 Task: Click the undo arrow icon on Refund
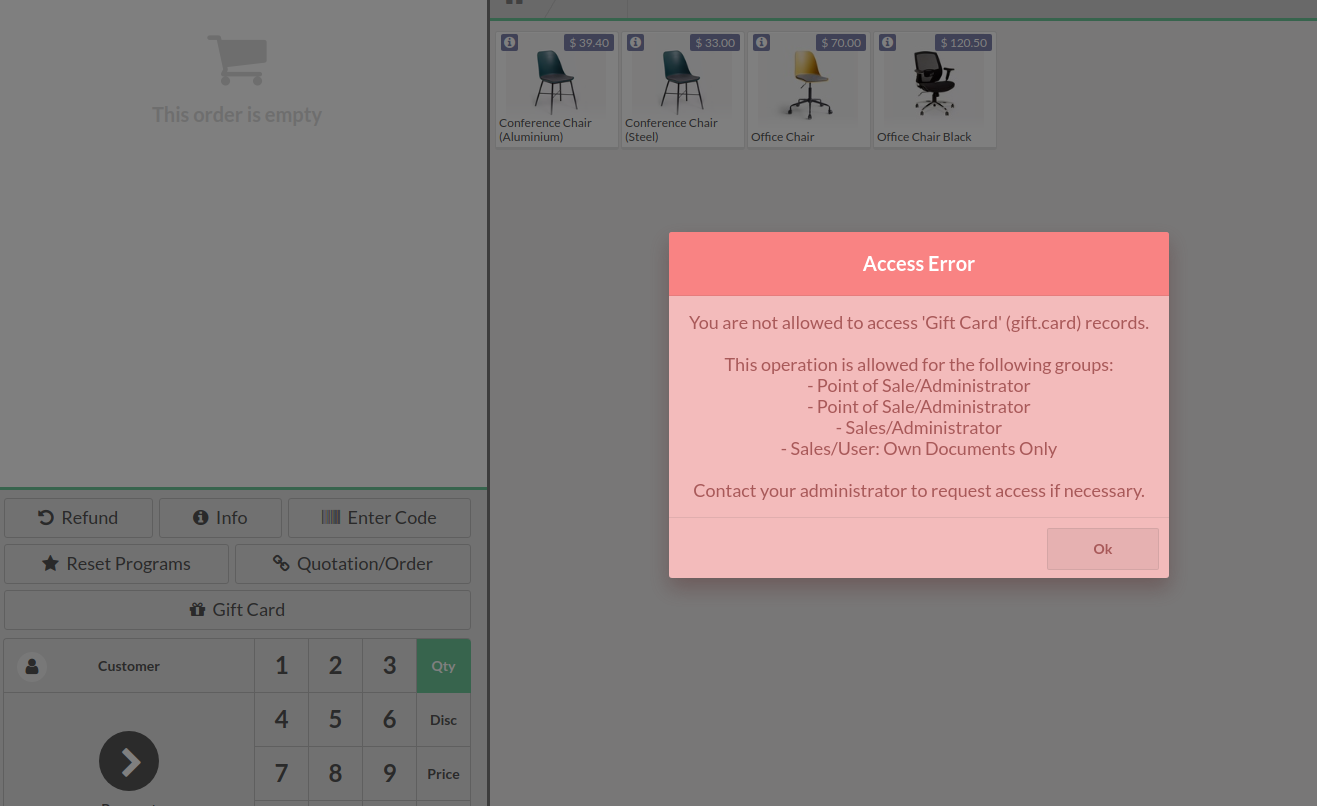(x=46, y=518)
